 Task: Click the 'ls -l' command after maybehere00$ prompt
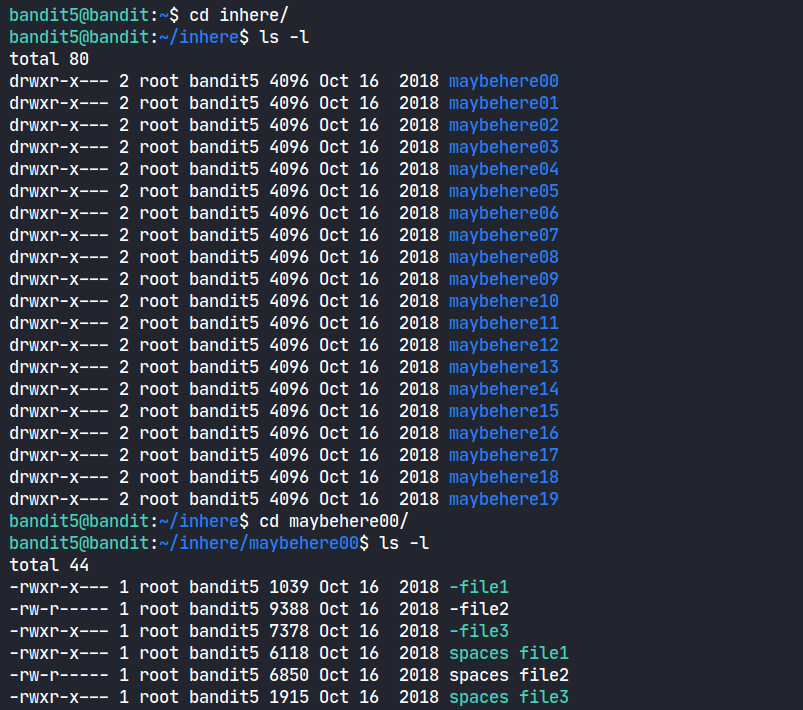click(x=404, y=543)
